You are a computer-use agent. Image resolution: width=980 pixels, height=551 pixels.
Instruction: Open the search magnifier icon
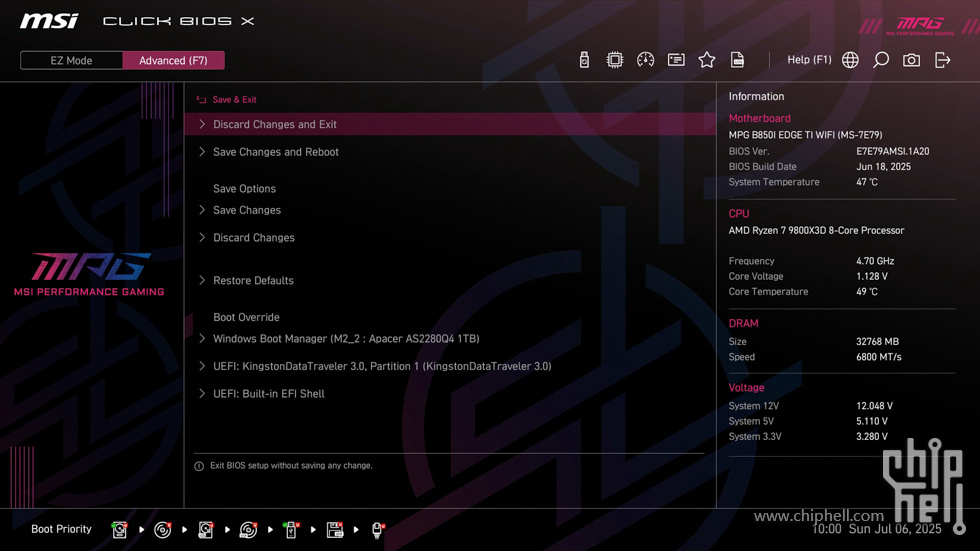pyautogui.click(x=881, y=60)
